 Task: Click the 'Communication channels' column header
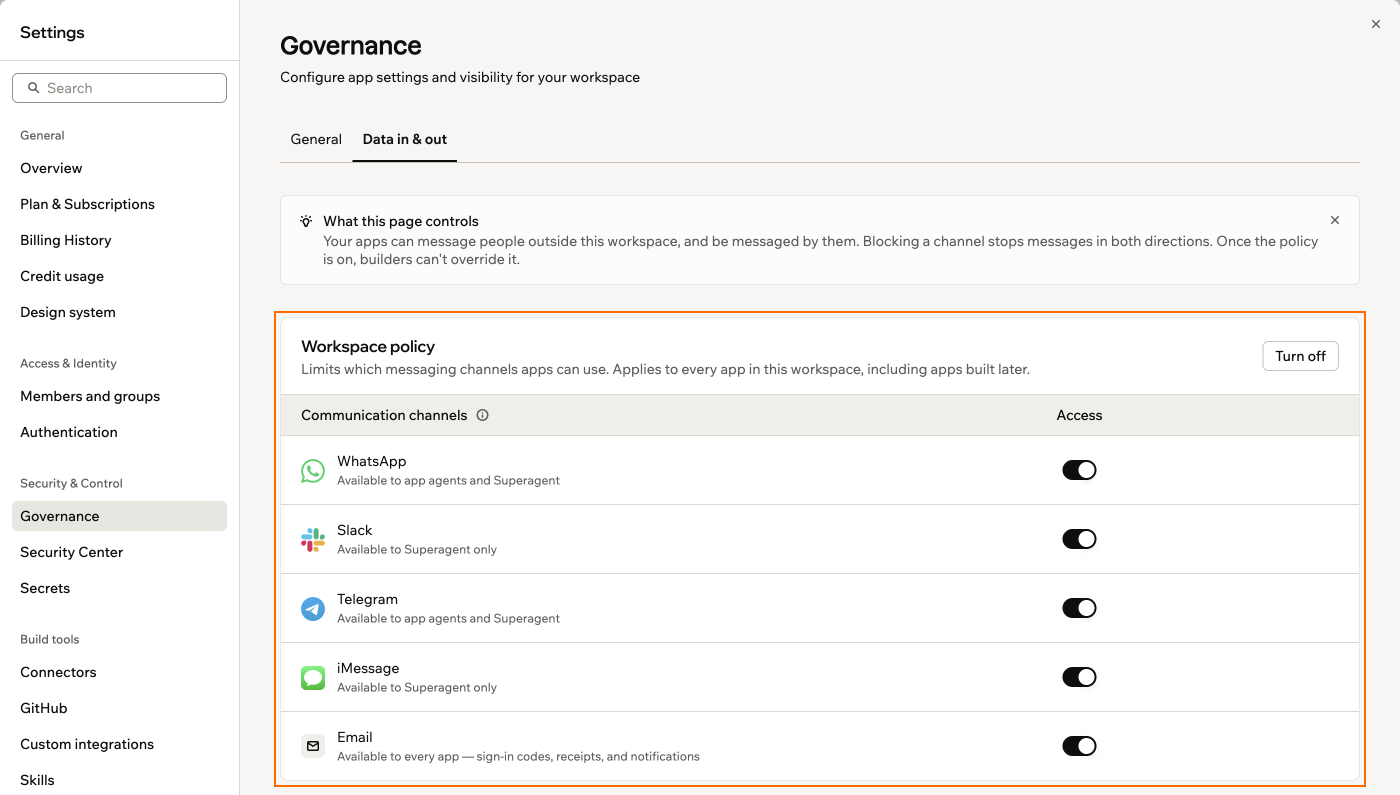tap(384, 415)
